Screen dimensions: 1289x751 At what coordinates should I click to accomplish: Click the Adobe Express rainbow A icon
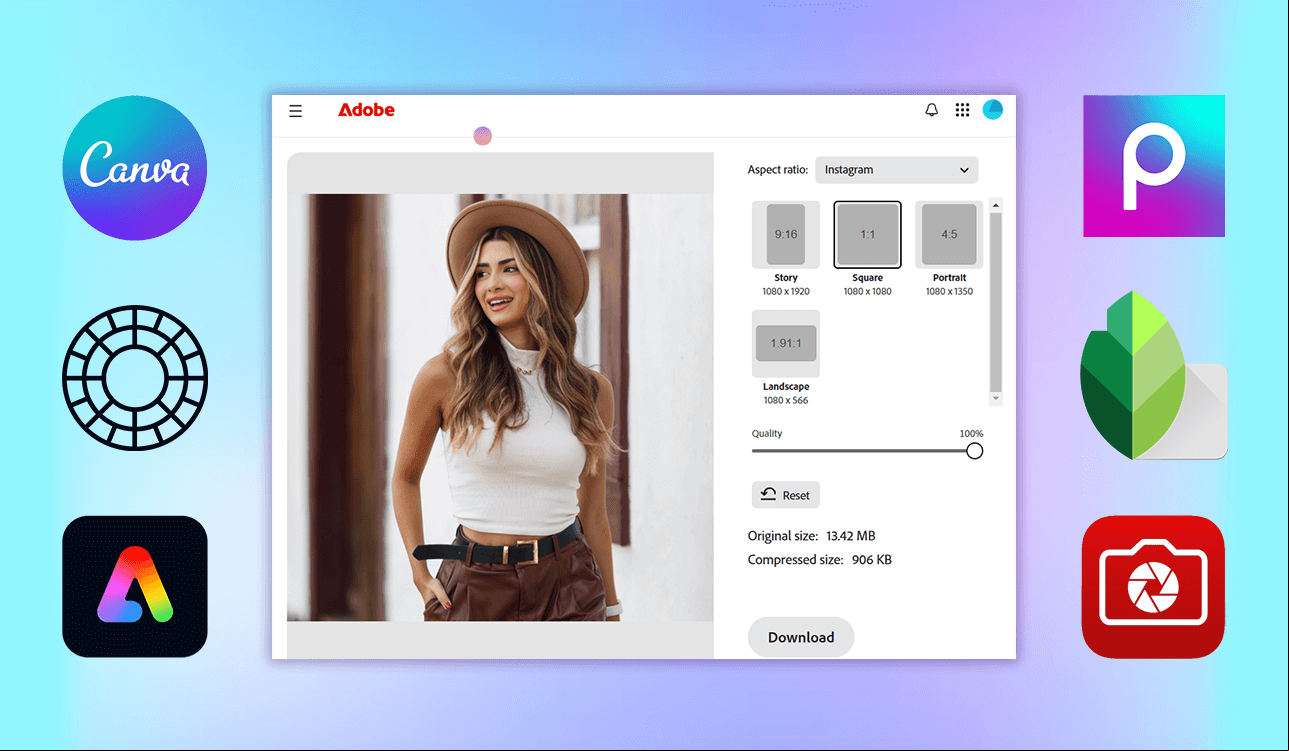point(135,587)
